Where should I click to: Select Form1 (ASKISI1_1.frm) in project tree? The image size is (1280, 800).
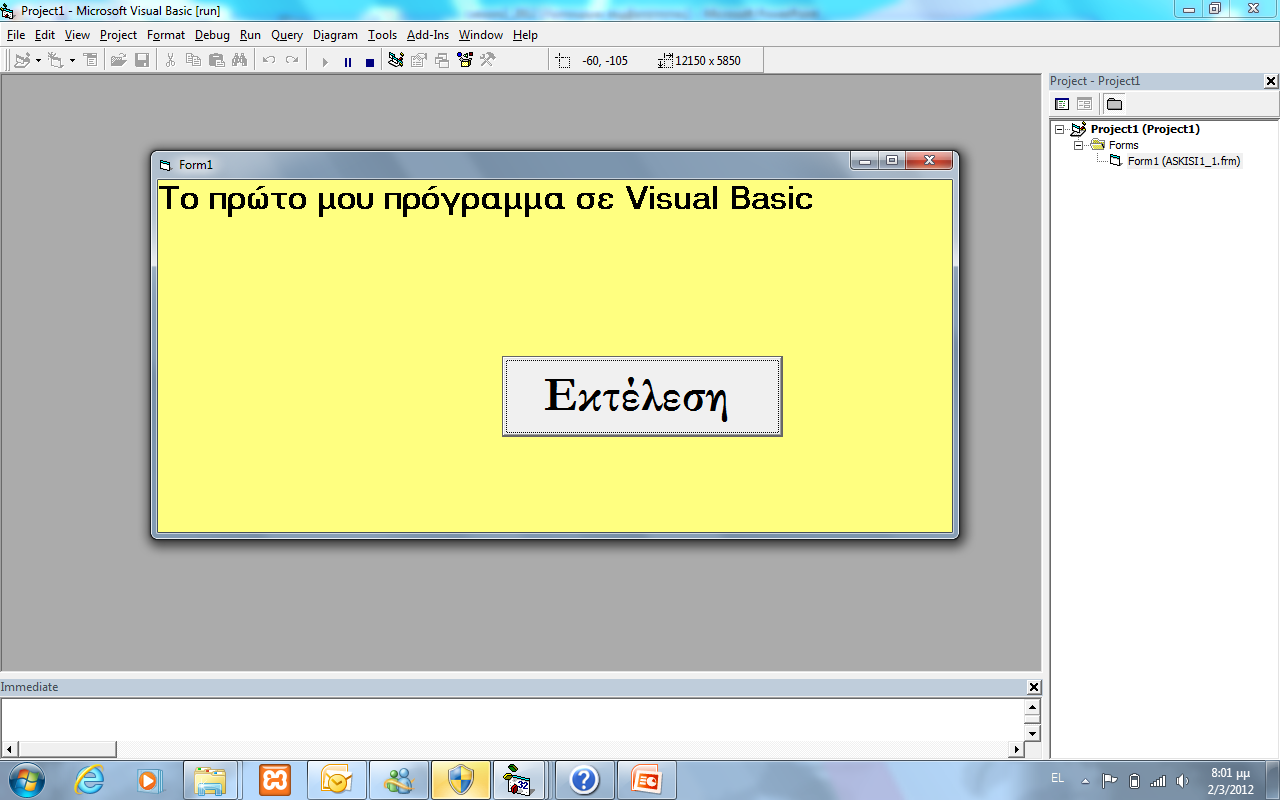click(1184, 161)
